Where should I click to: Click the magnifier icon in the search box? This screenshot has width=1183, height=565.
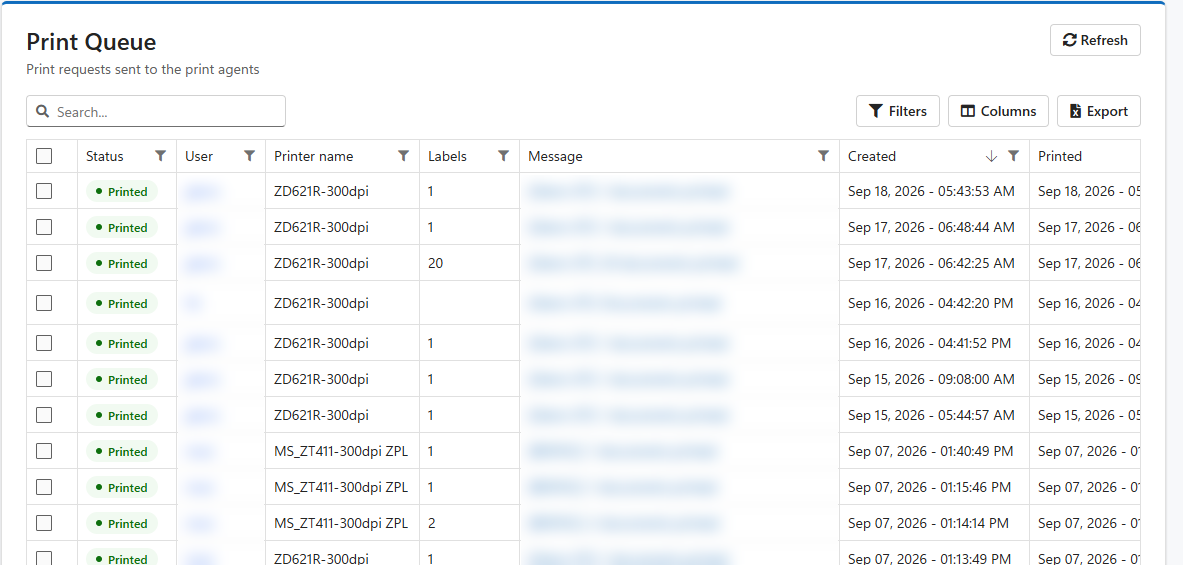43,112
